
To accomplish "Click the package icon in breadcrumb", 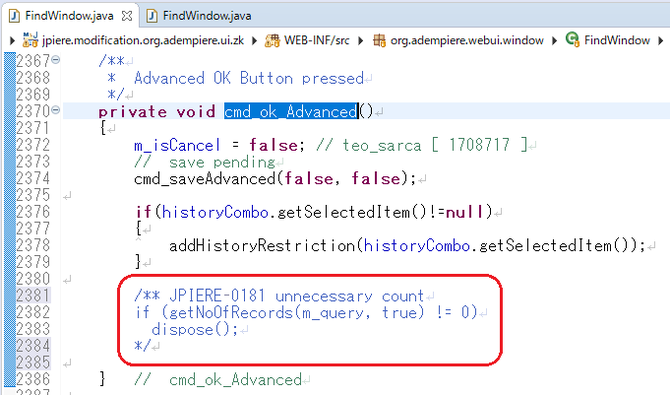I will click(x=379, y=40).
